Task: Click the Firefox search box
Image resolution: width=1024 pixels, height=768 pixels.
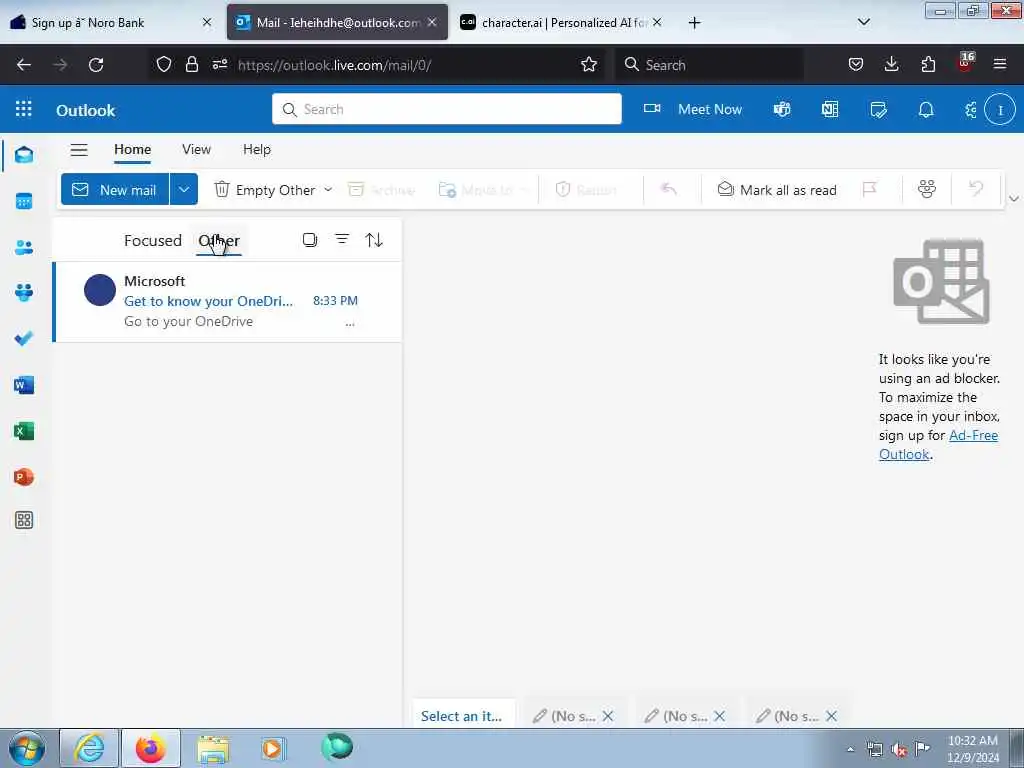Action: click(709, 65)
